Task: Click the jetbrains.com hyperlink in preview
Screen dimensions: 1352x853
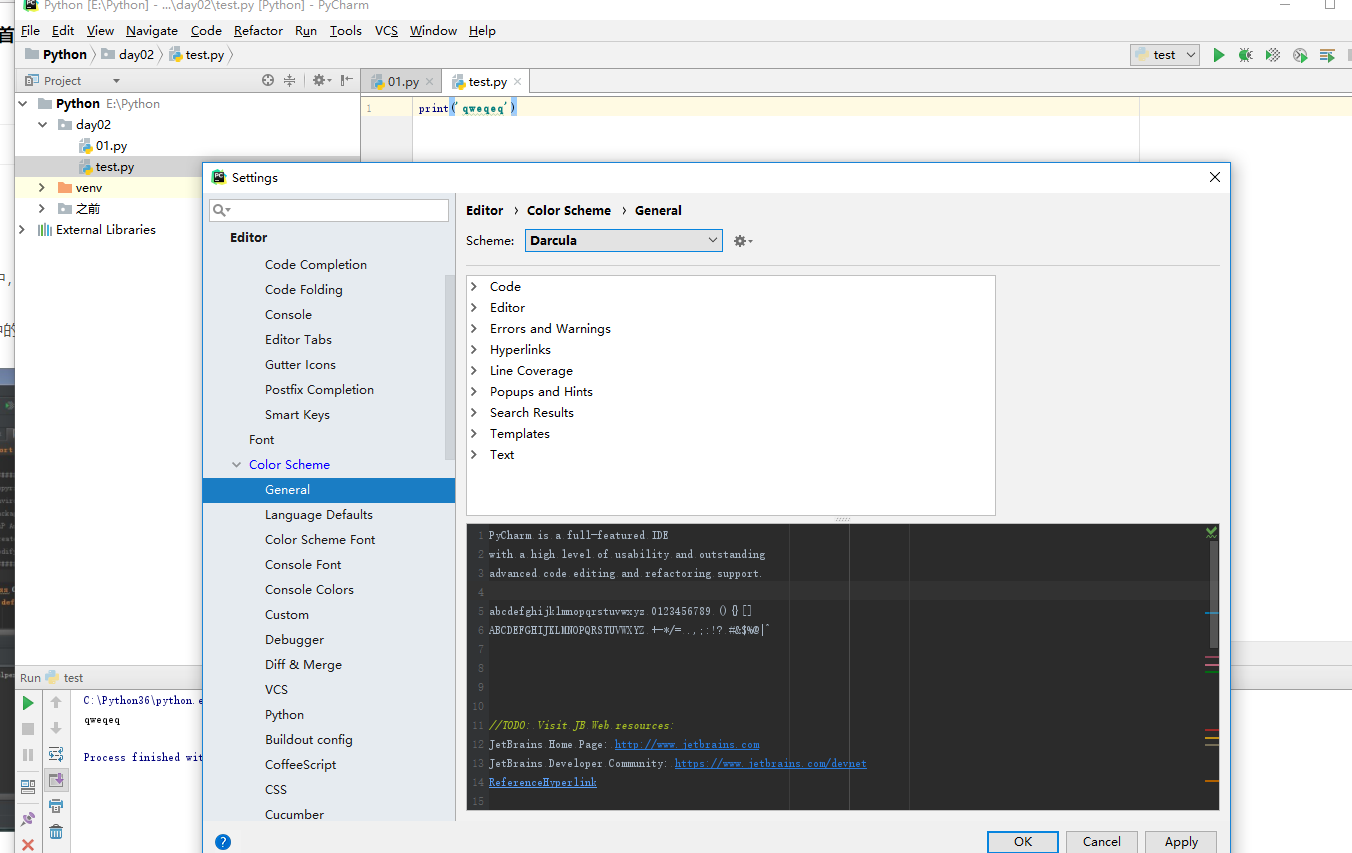Action: [687, 745]
